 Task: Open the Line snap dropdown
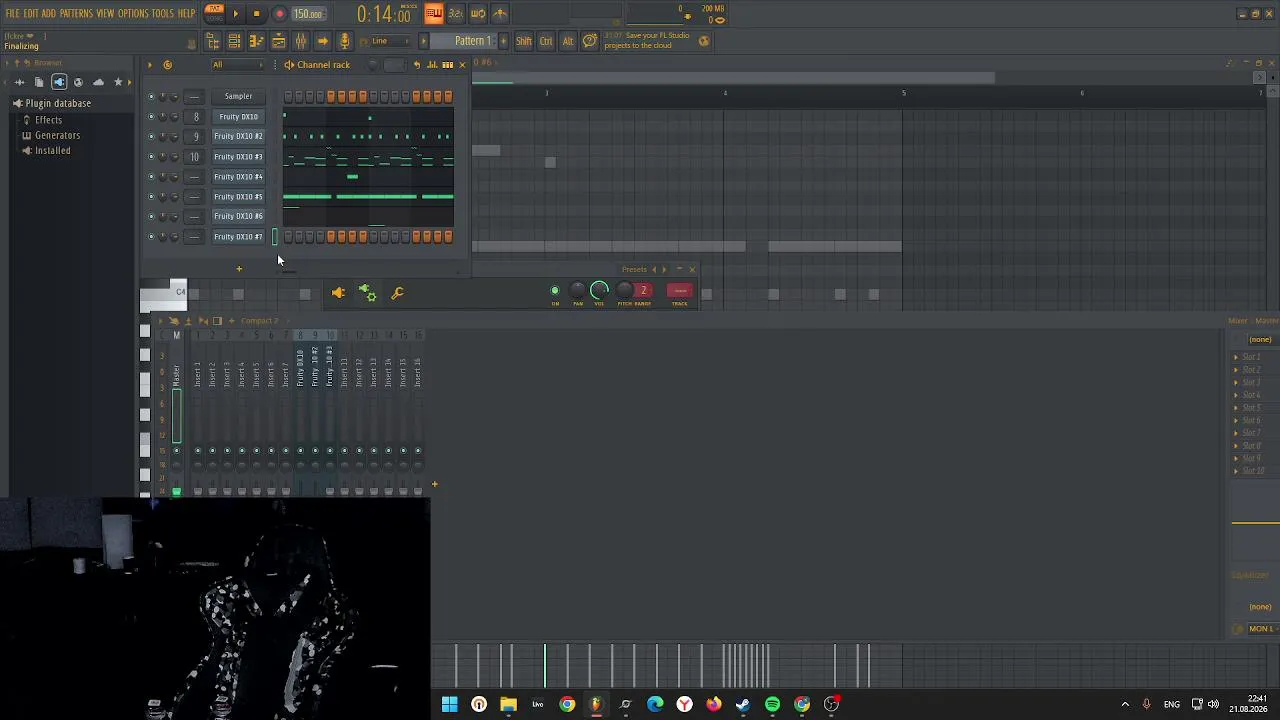tap(390, 41)
